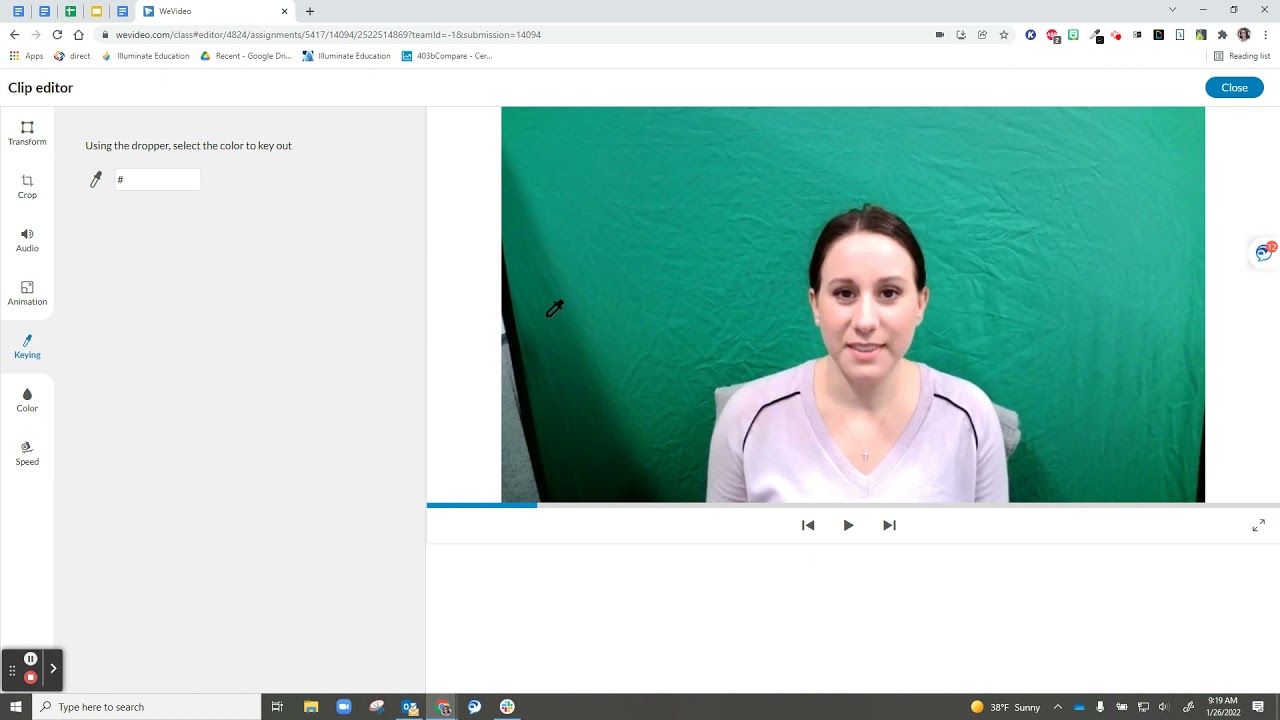Open Slack from the taskbar
Screen dimensions: 1280x720
pyautogui.click(x=507, y=707)
